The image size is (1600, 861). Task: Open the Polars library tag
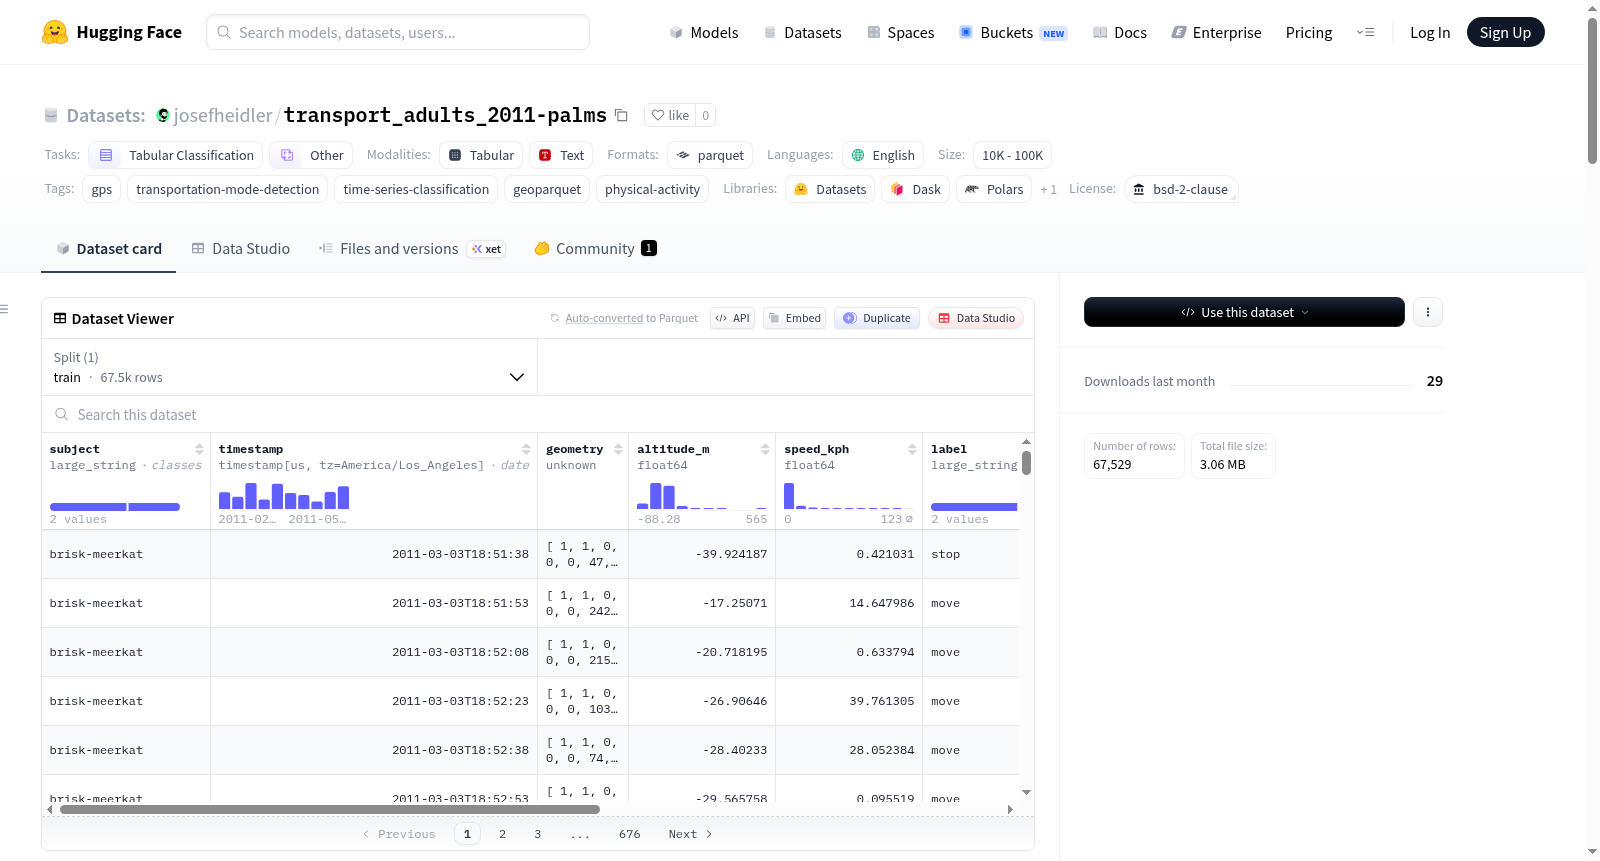click(x=994, y=189)
